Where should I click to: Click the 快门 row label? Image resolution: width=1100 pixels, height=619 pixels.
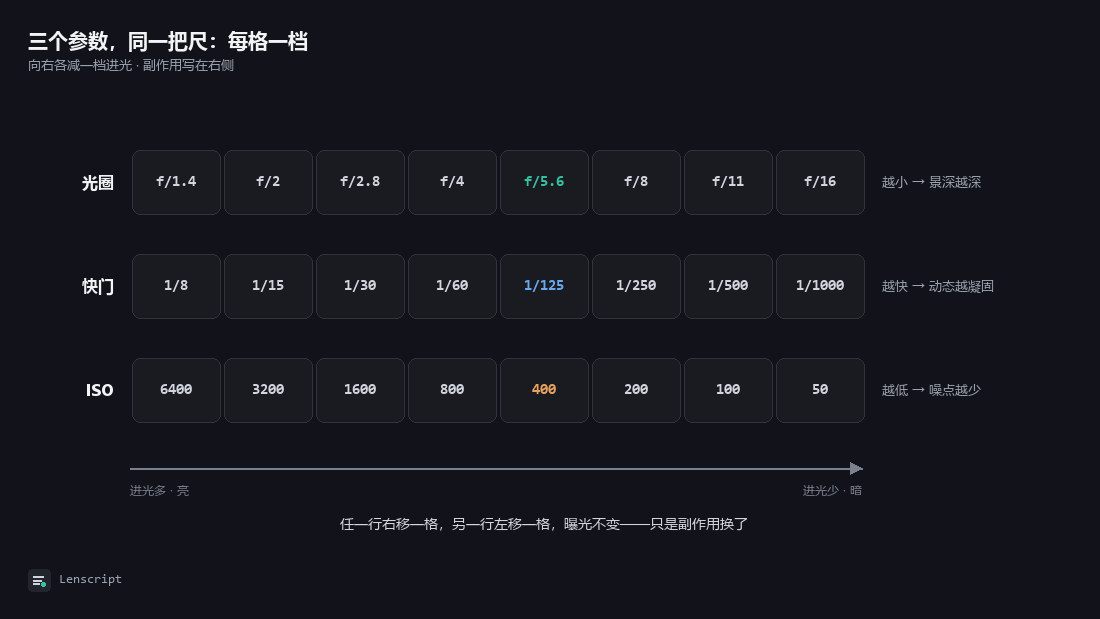pyautogui.click(x=98, y=287)
